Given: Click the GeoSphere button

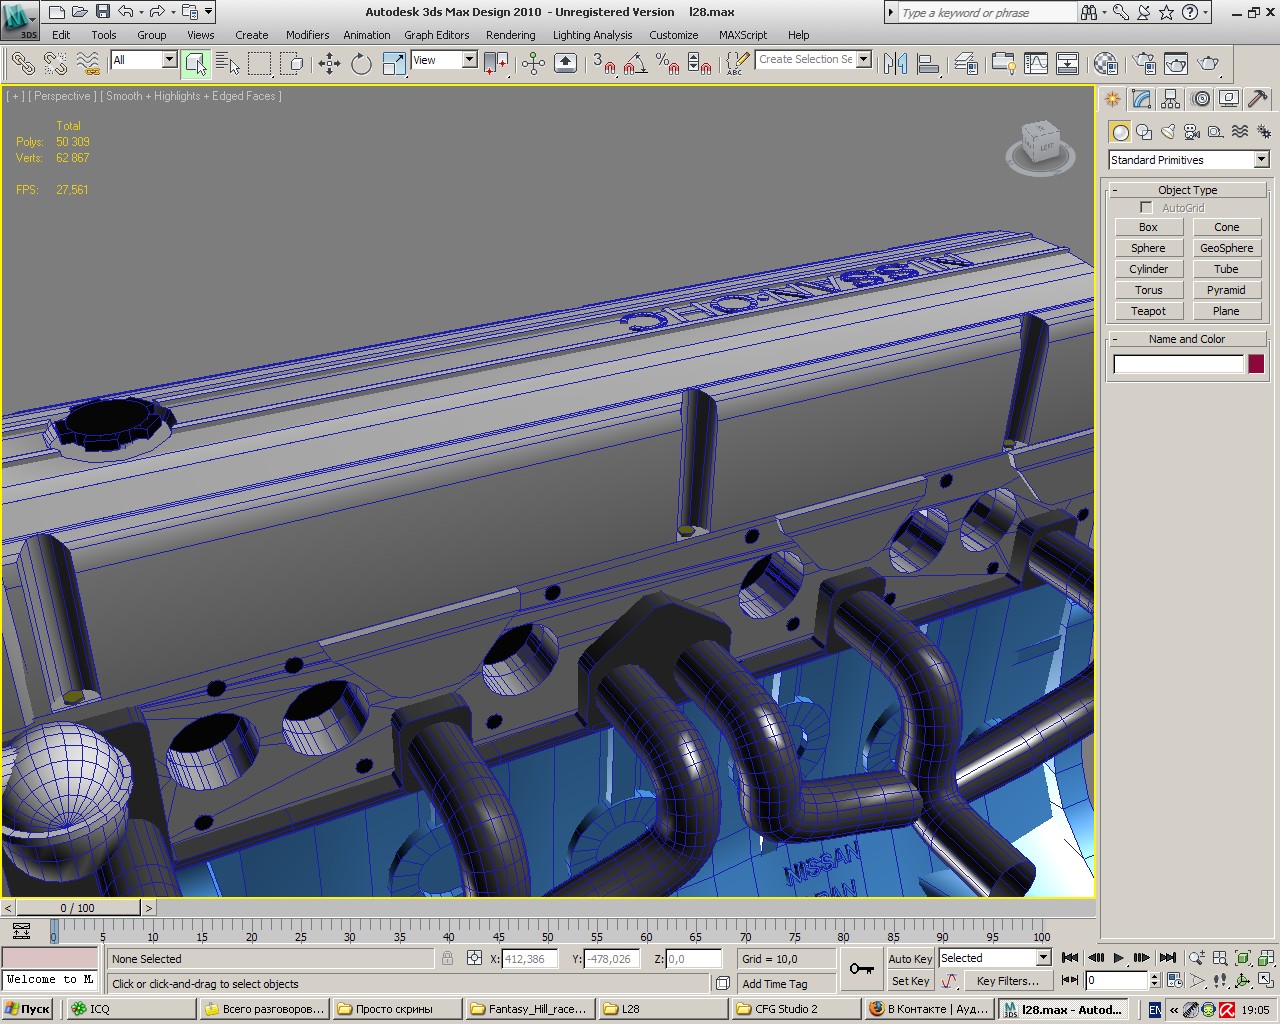Looking at the screenshot, I should point(1226,248).
